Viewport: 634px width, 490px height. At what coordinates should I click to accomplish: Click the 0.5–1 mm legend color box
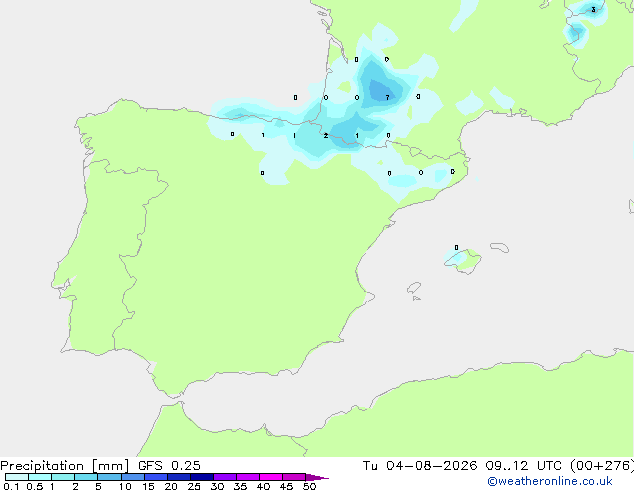coord(40,477)
